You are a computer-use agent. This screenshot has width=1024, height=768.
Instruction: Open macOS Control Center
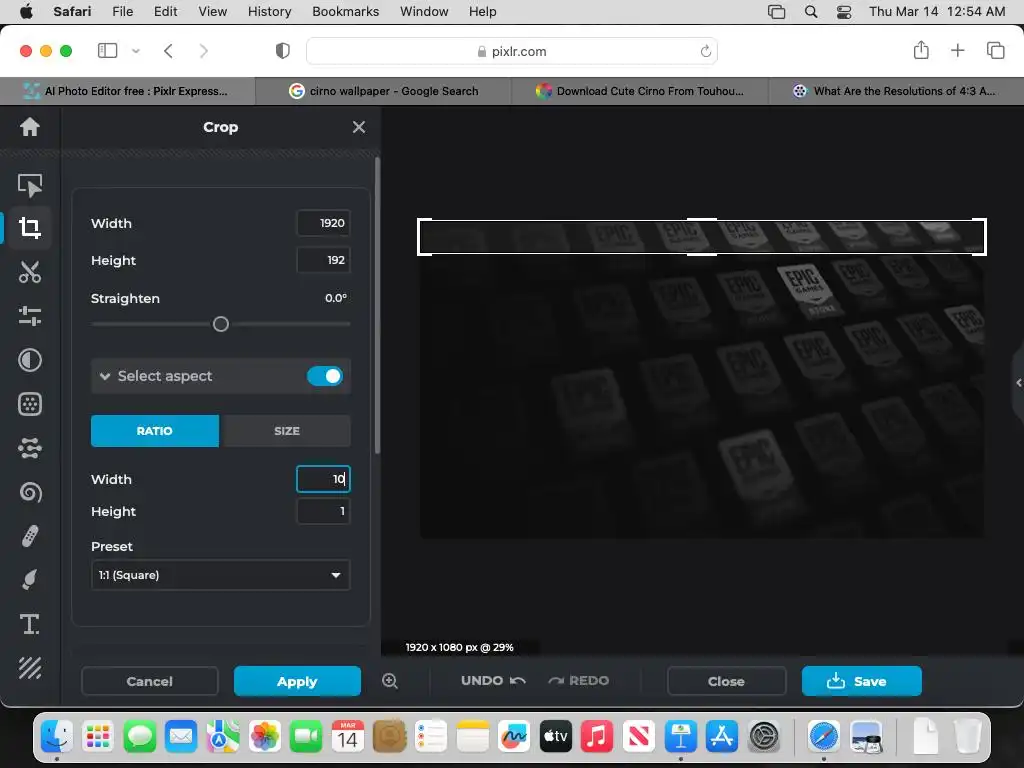(x=844, y=12)
